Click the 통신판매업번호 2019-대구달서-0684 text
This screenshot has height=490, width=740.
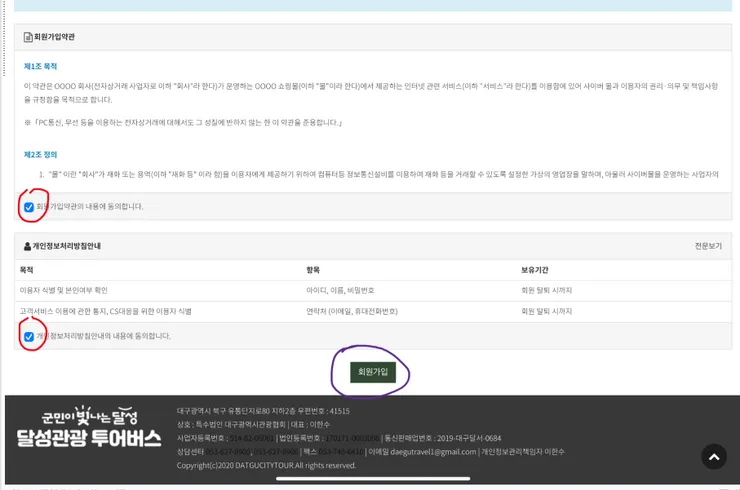point(443,439)
